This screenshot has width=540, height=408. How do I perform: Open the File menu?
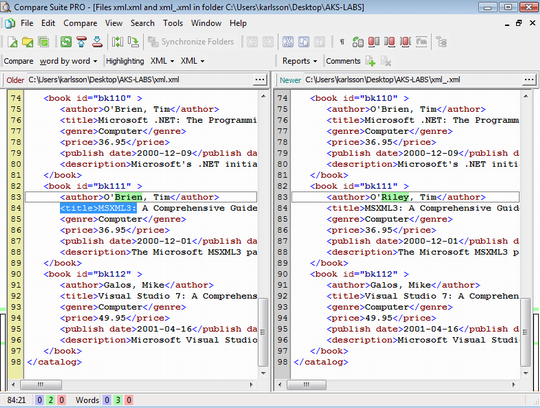(27, 23)
